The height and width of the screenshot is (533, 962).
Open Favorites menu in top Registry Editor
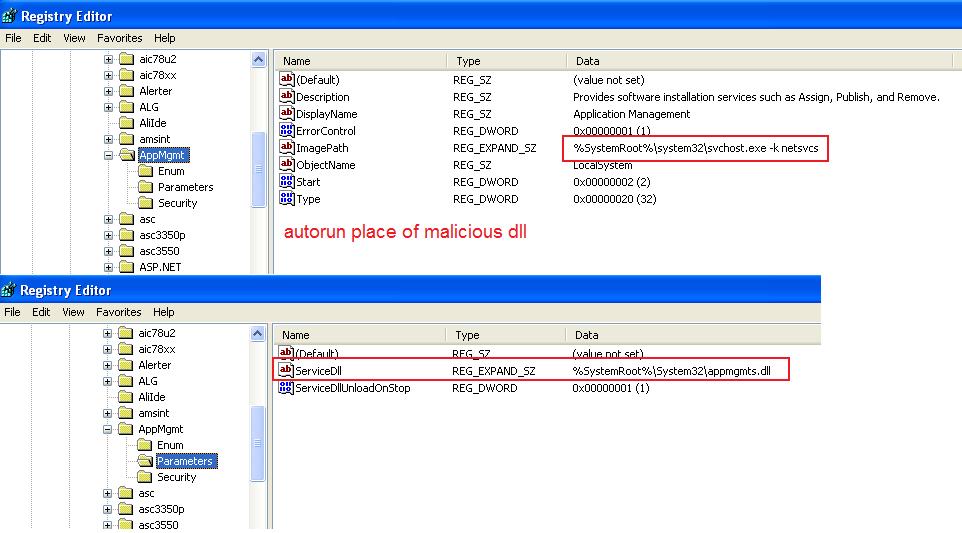coord(120,38)
